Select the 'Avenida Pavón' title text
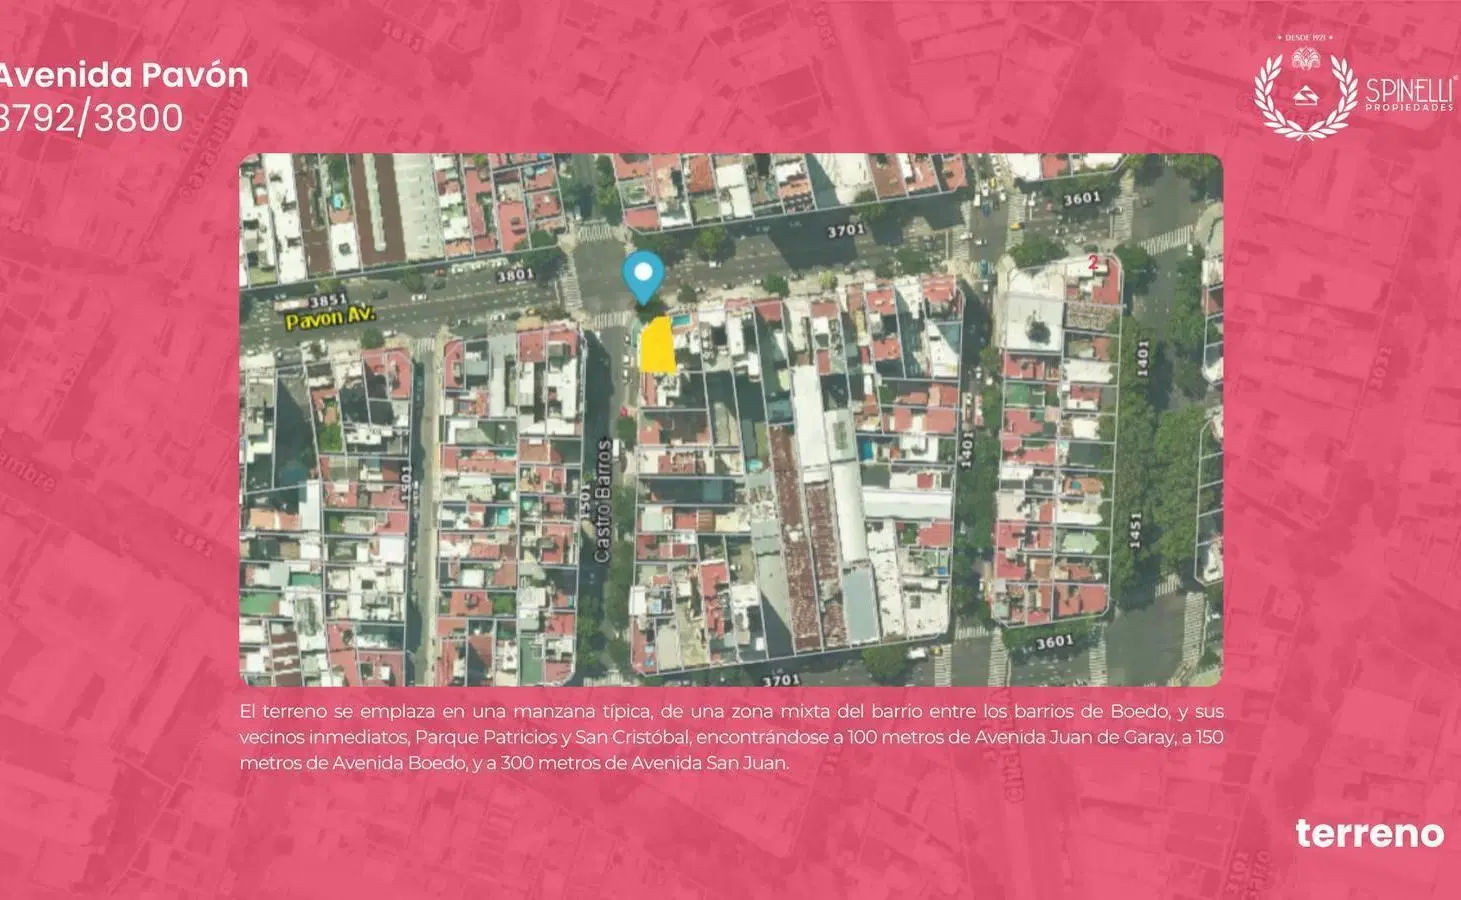Image resolution: width=1461 pixels, height=900 pixels. (122, 75)
